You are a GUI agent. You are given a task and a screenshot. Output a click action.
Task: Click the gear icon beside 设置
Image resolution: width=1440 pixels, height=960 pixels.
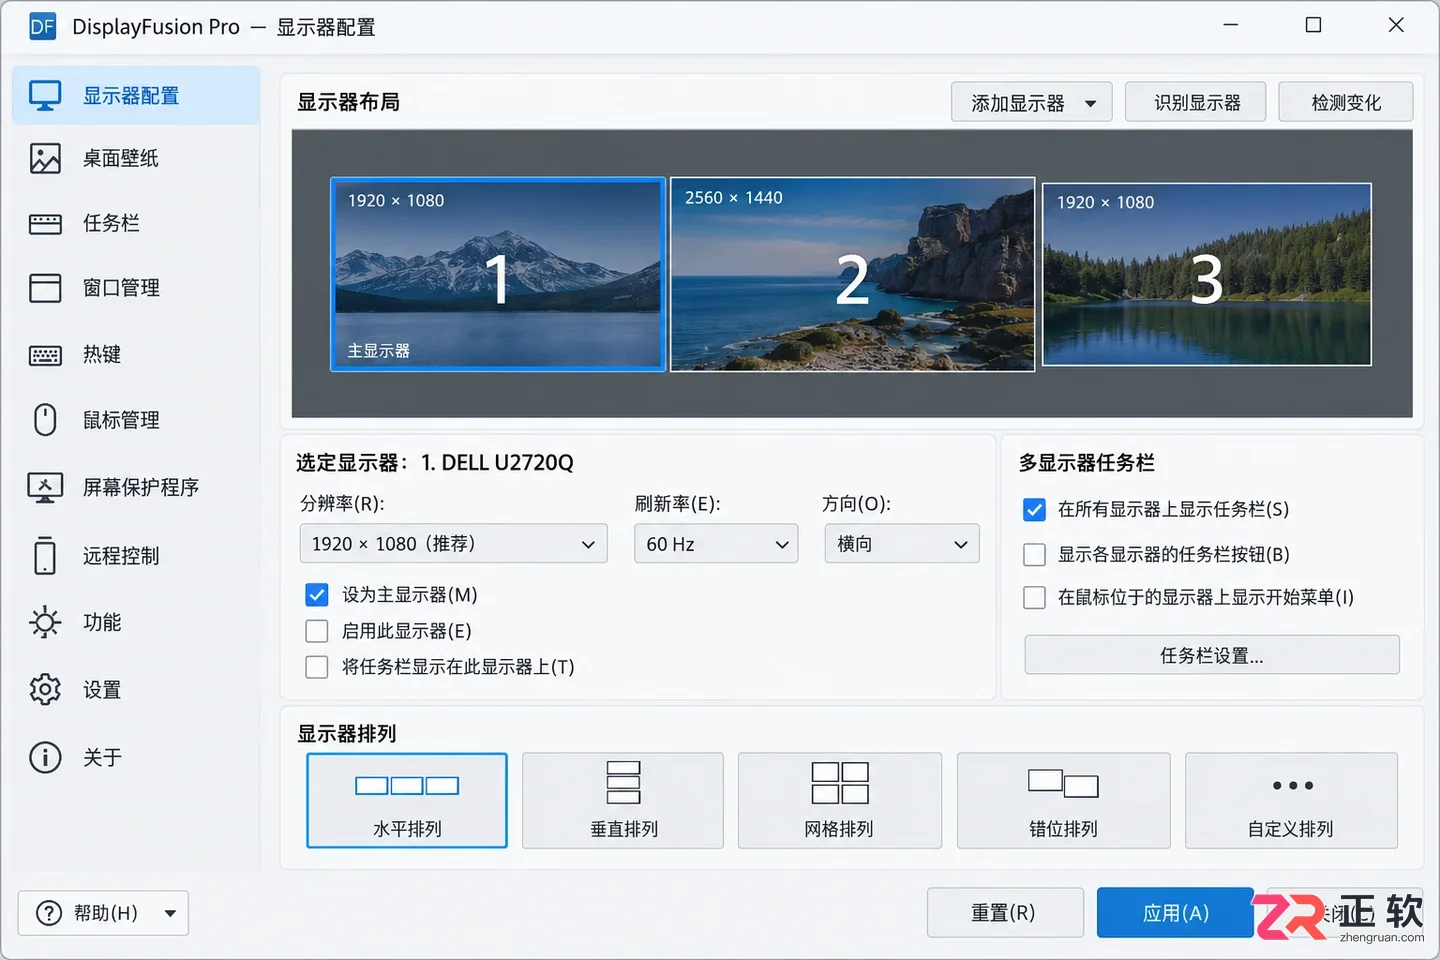click(x=45, y=690)
